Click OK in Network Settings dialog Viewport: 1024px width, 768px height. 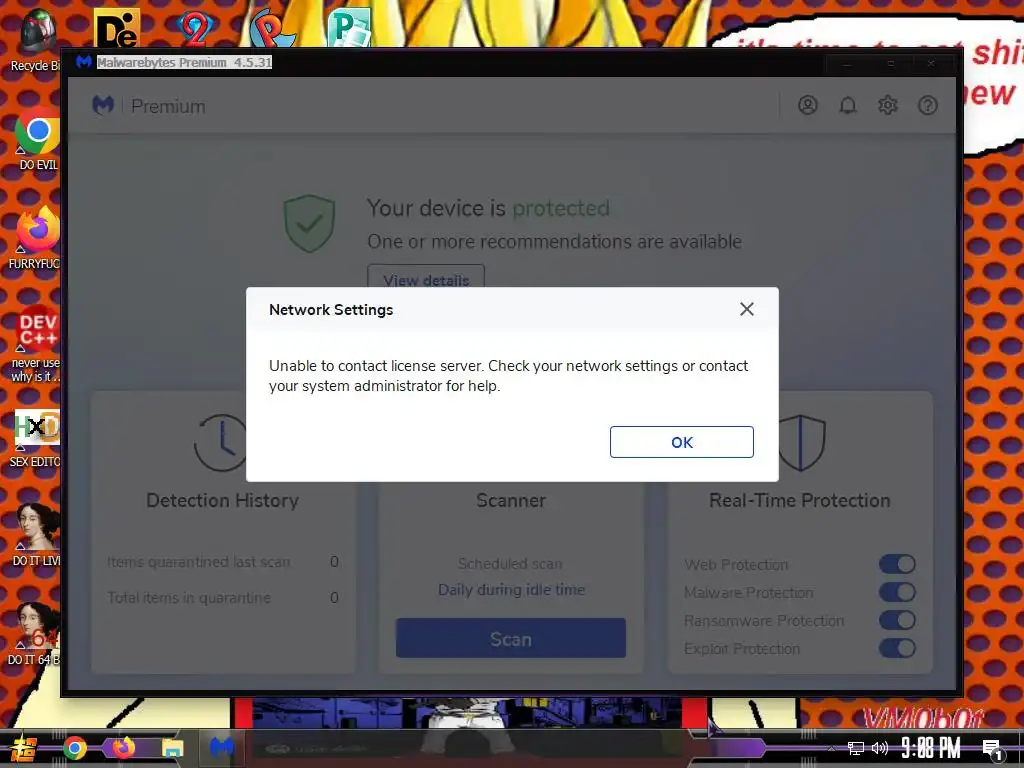click(681, 442)
